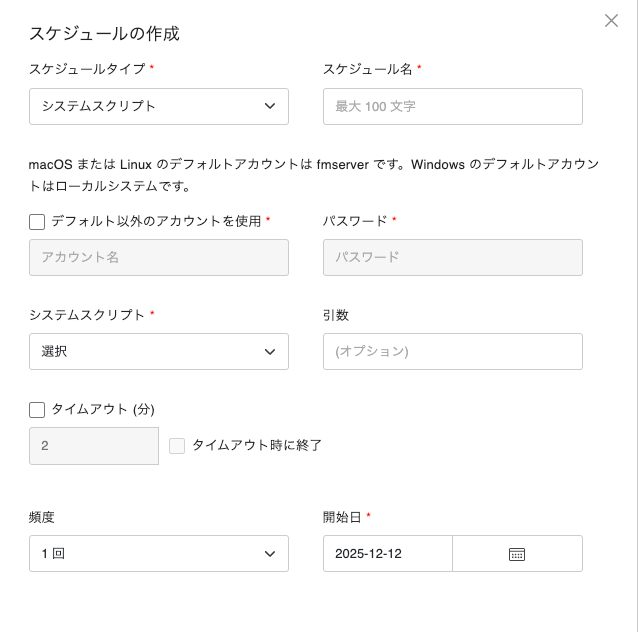Click the 2025-12-12 start date field
The width and height of the screenshot is (638, 632).
388,554
